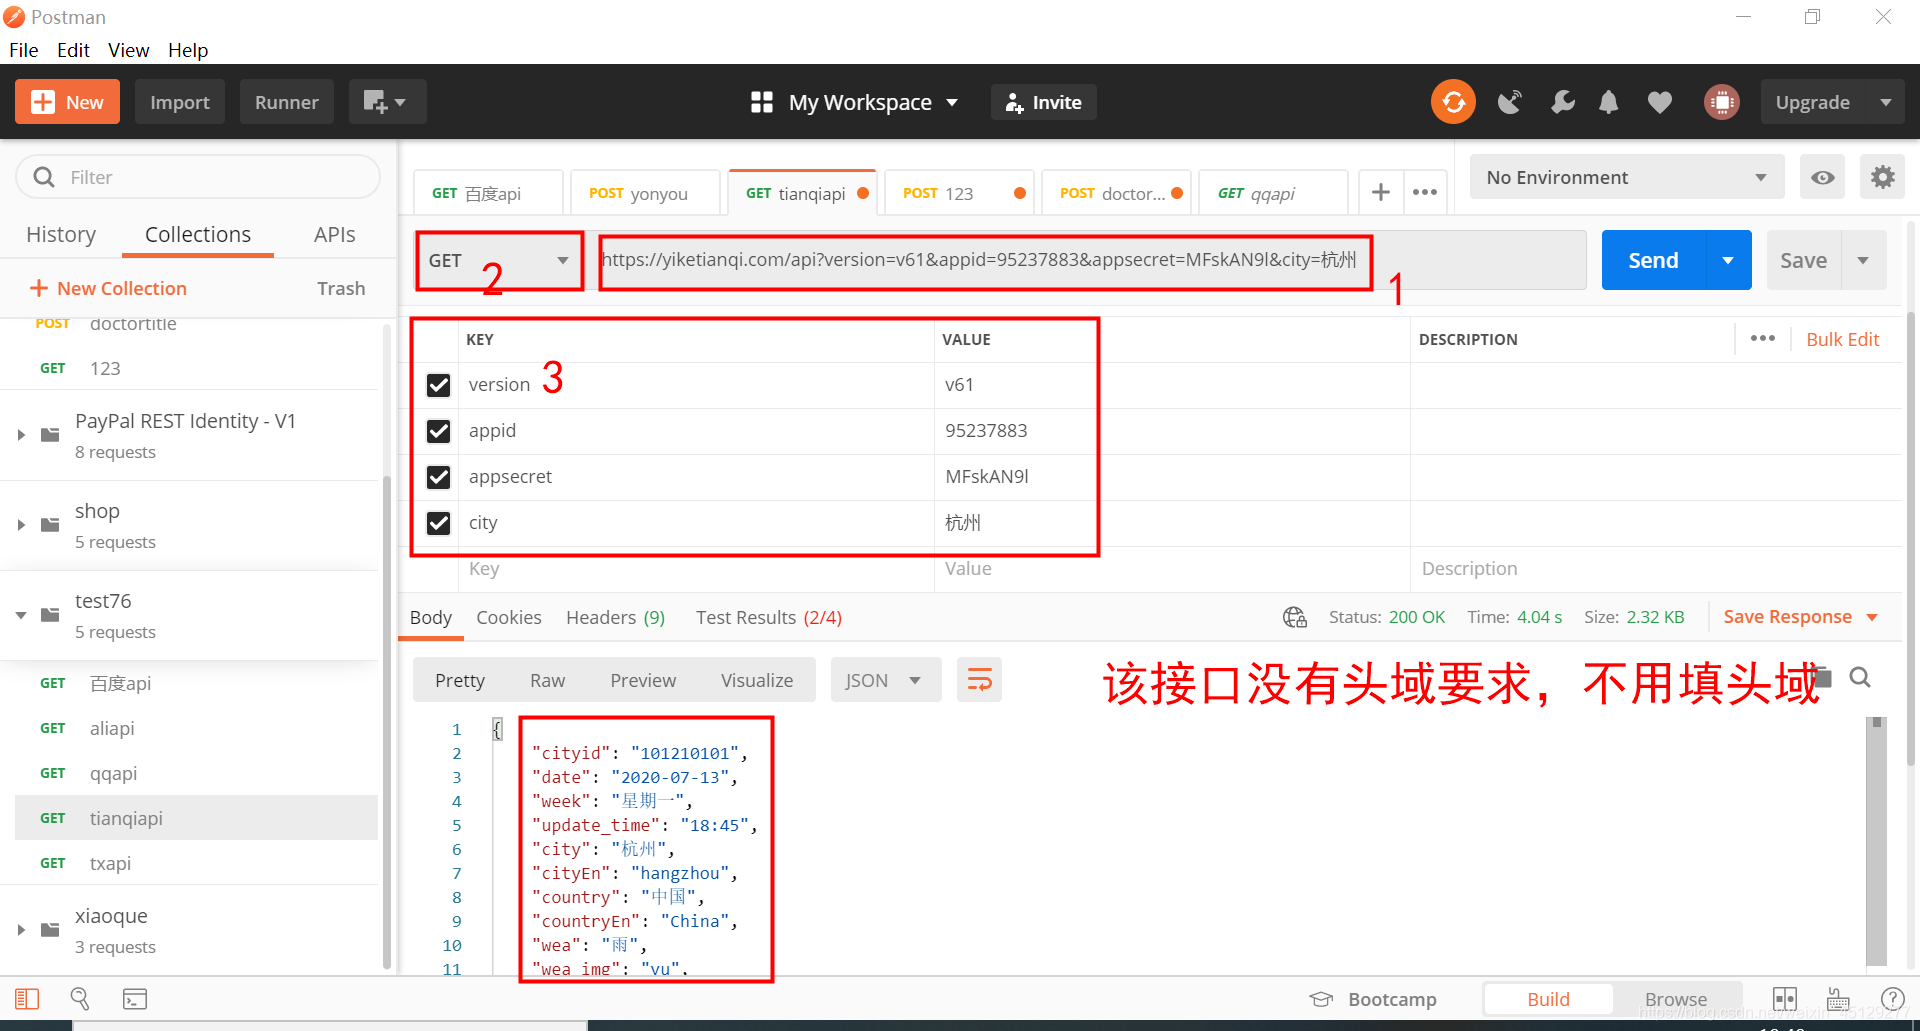The image size is (1920, 1031).
Task: Open the proxy/network globe icon by Status
Action: (1295, 617)
